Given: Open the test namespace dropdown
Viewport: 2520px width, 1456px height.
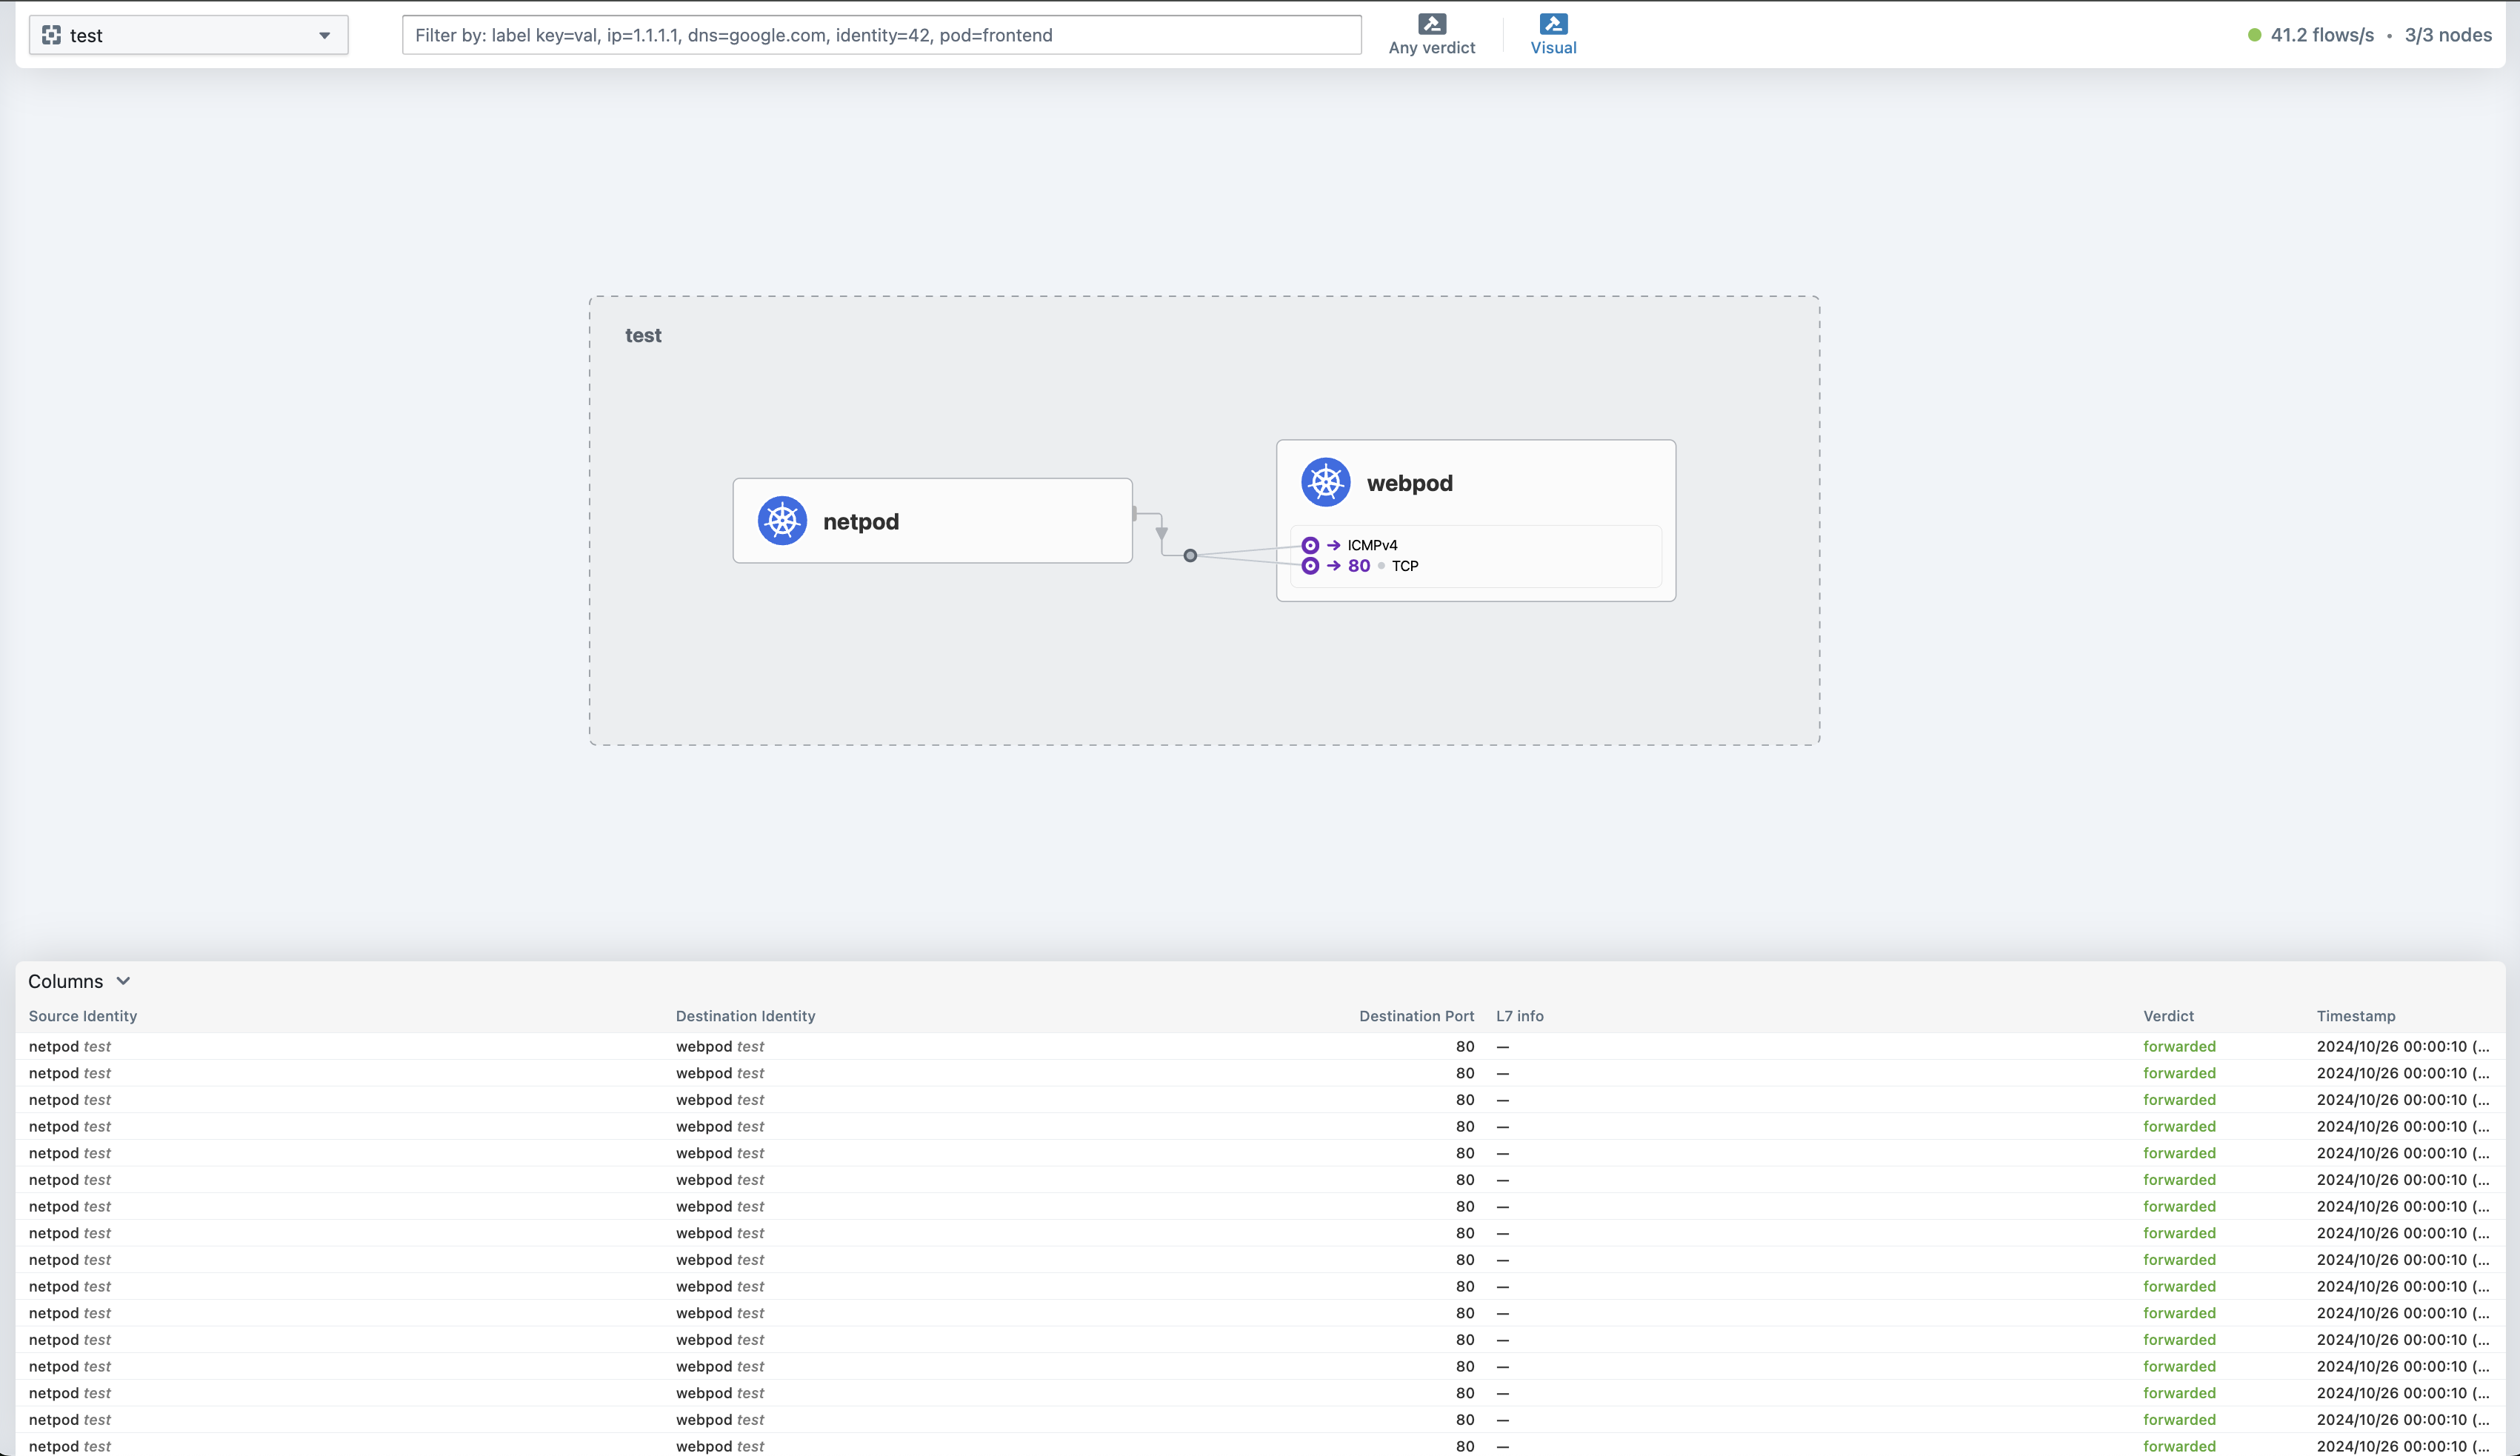Looking at the screenshot, I should point(188,35).
